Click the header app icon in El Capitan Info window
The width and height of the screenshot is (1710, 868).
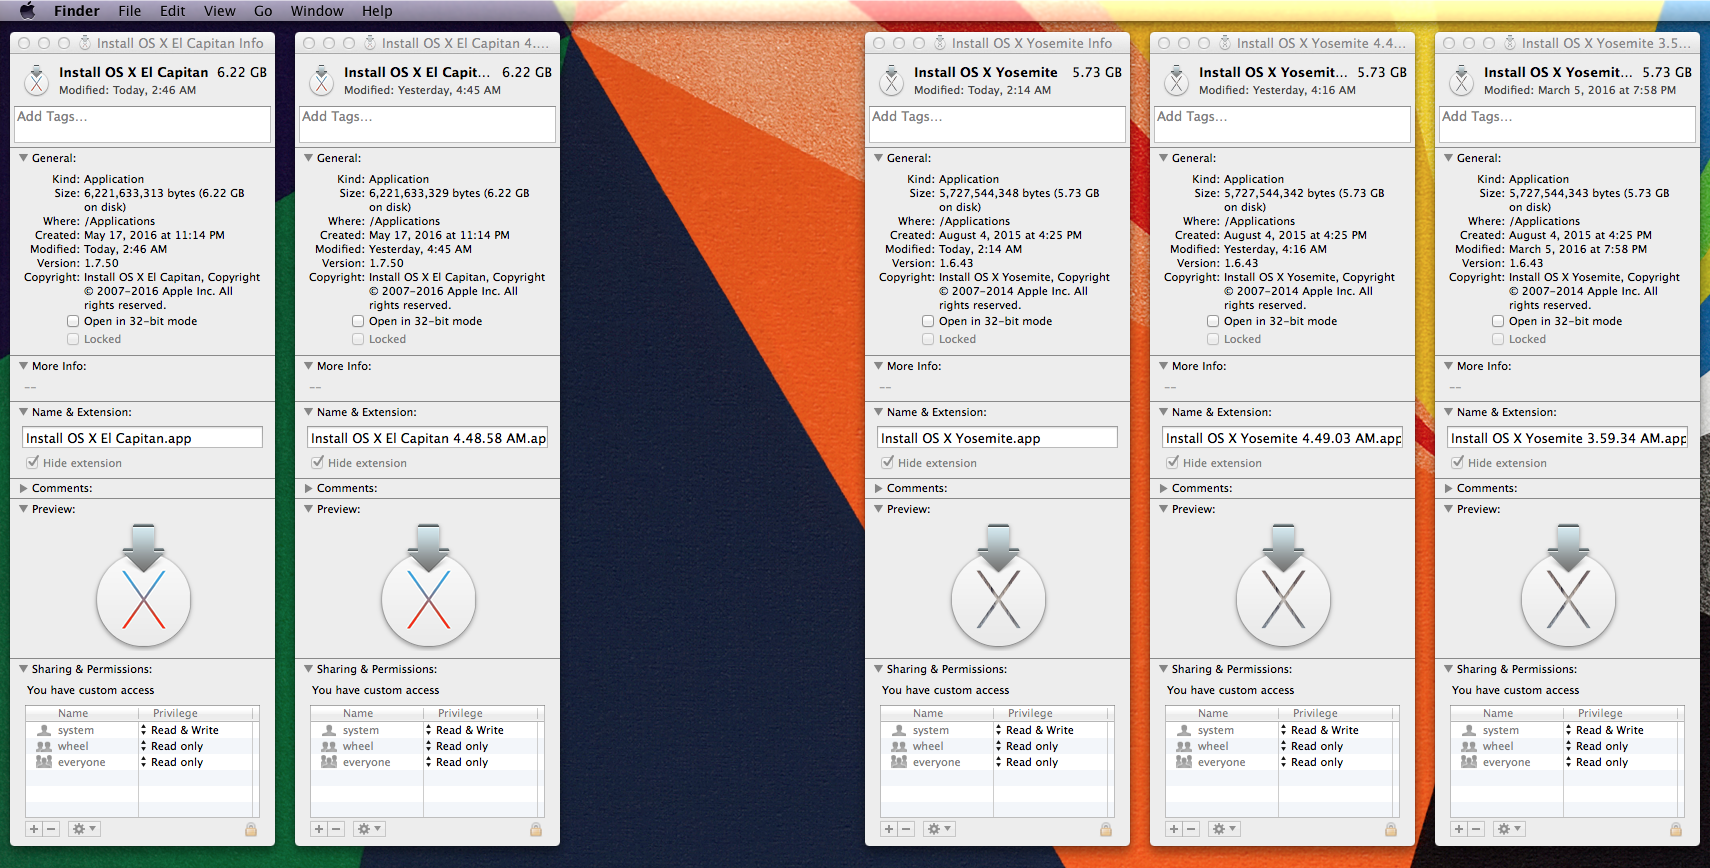pyautogui.click(x=36, y=80)
